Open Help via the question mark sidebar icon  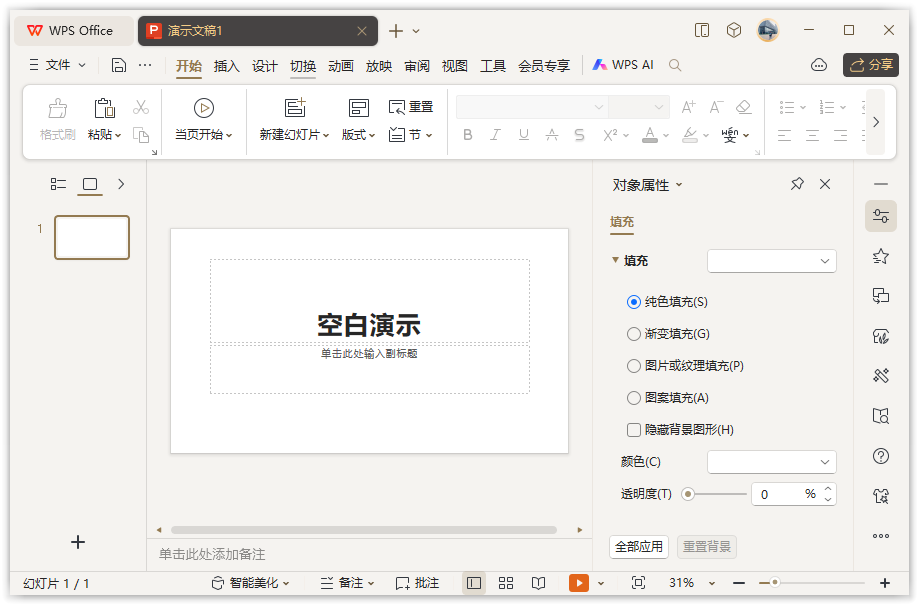click(880, 456)
